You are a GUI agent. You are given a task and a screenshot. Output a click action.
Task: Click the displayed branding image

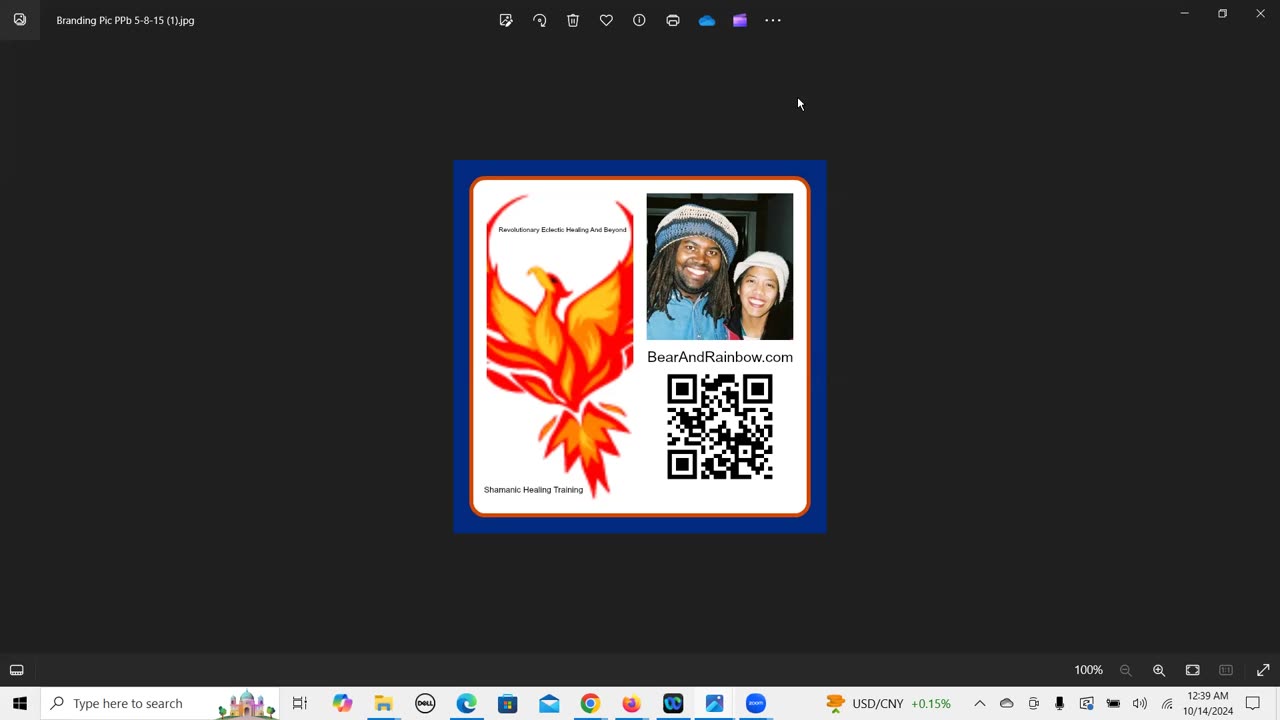tap(640, 346)
